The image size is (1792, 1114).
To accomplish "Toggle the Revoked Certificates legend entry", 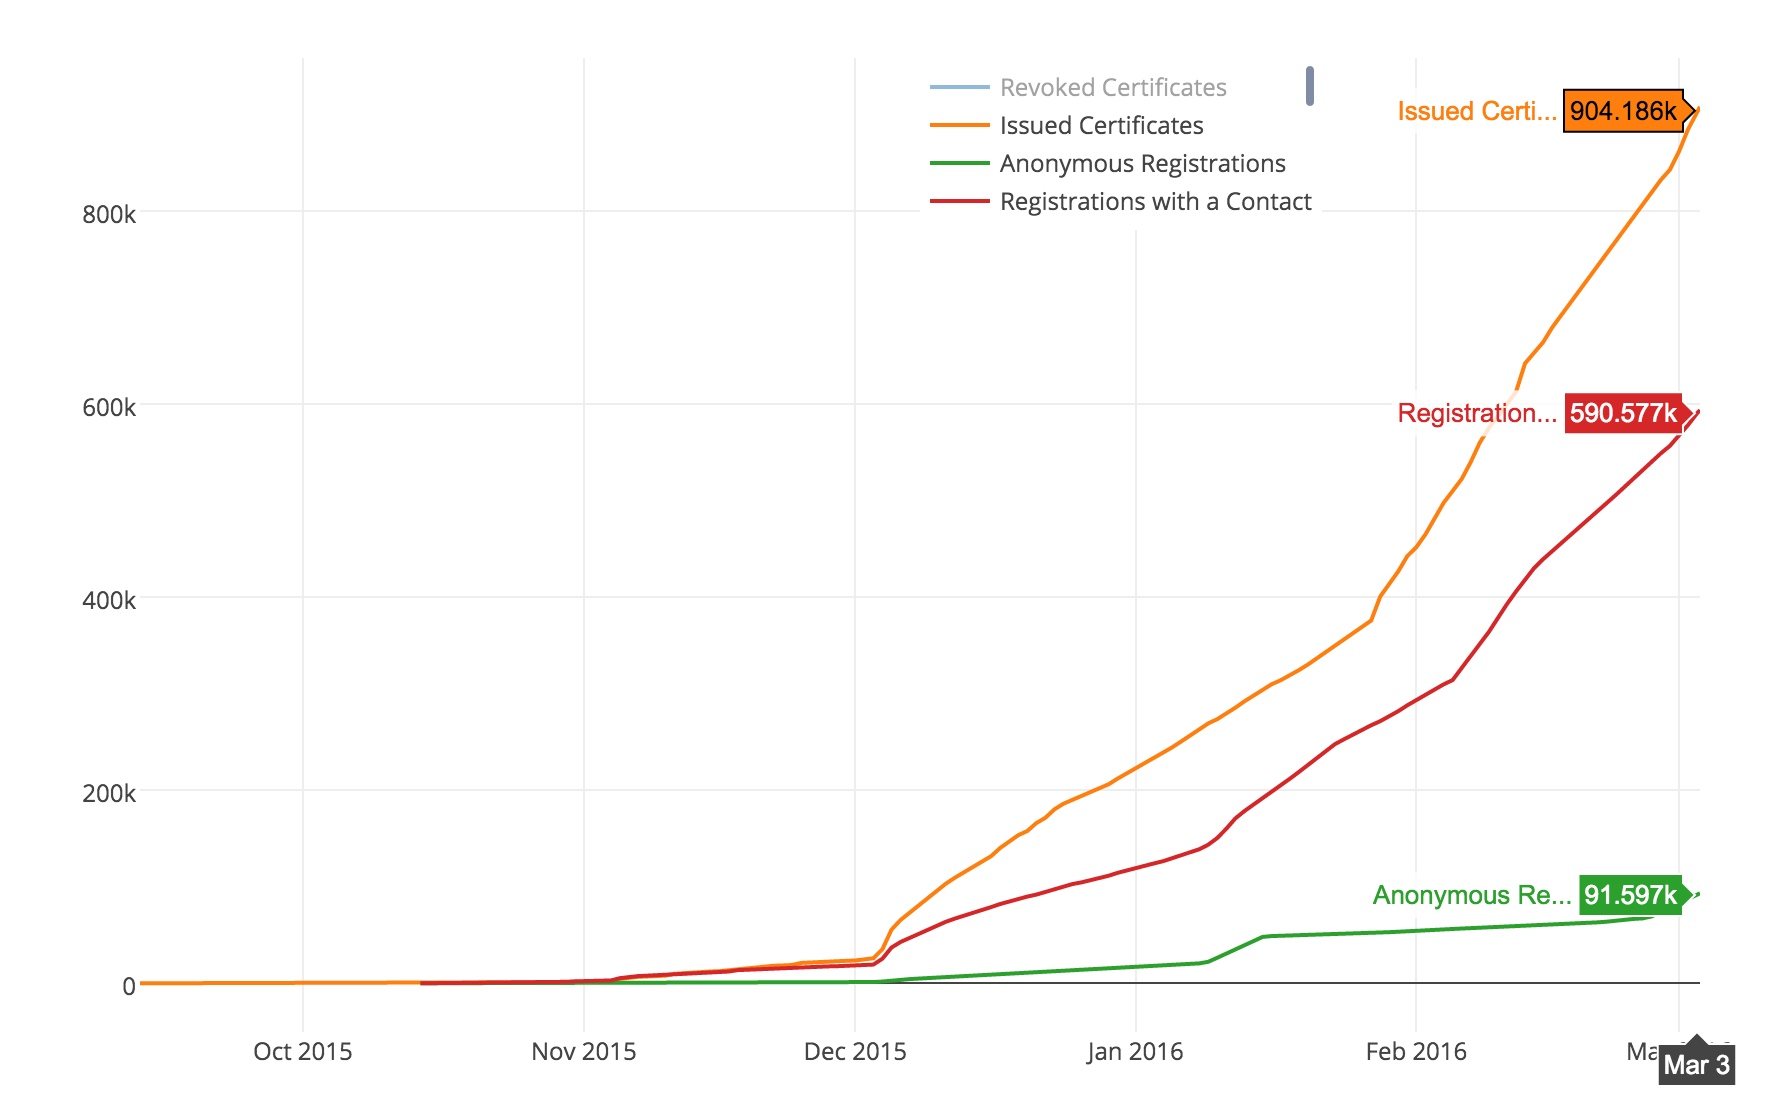I will [1112, 88].
